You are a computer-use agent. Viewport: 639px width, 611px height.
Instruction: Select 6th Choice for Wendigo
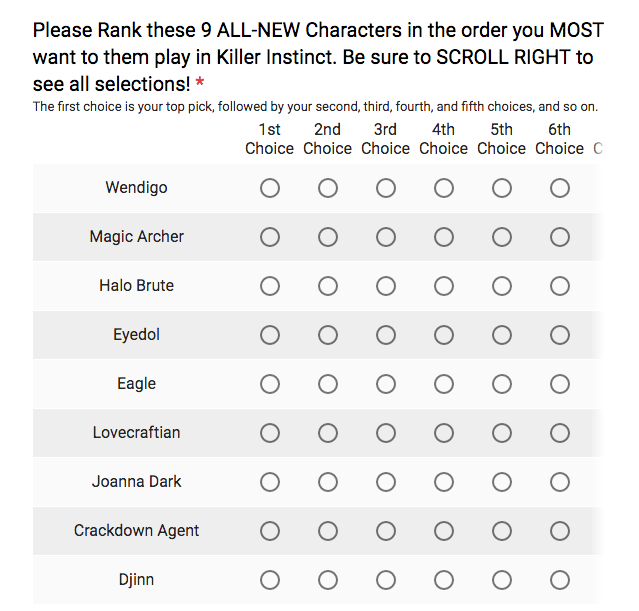(x=560, y=188)
